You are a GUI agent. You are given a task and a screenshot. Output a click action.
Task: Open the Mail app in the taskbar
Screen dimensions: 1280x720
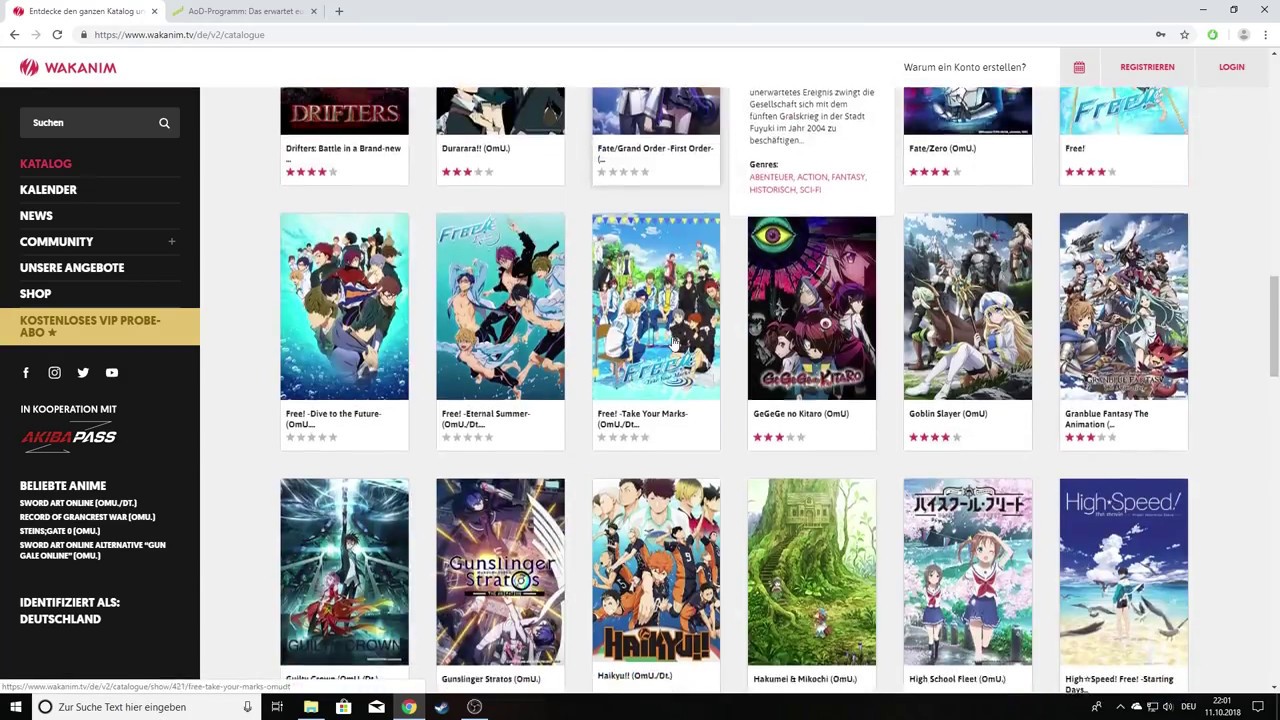tap(376, 707)
